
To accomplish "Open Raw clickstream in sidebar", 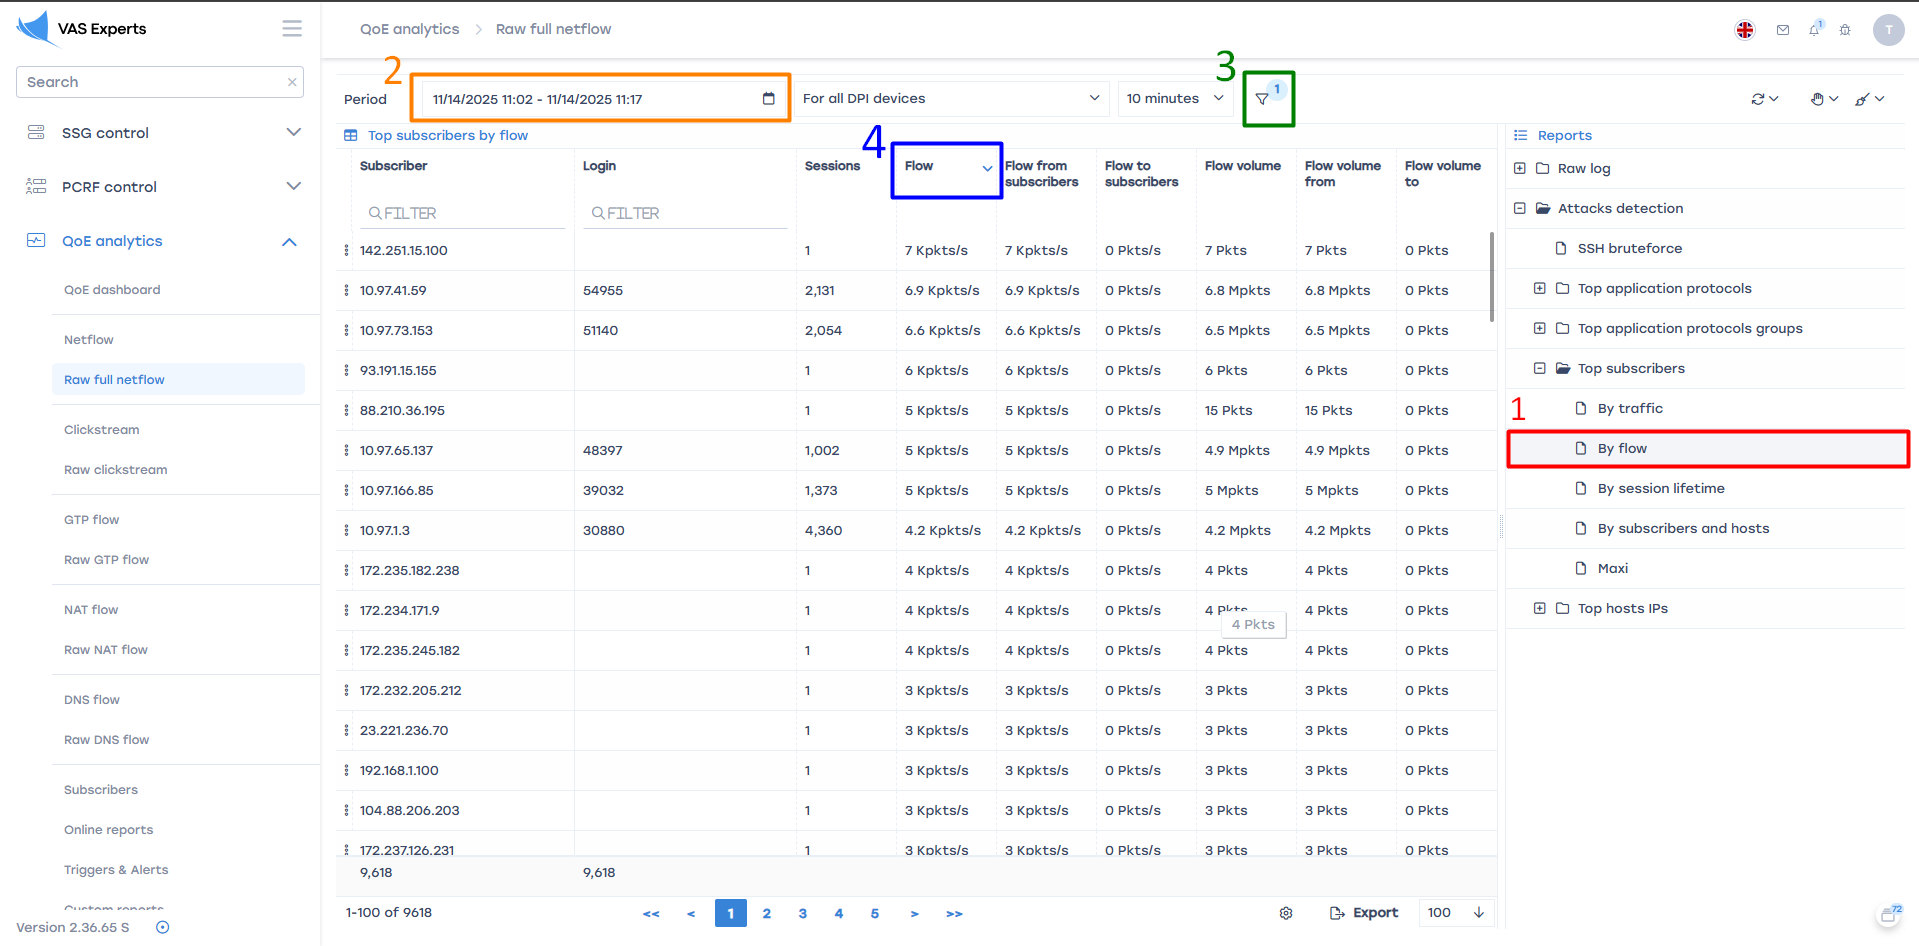I will (116, 470).
